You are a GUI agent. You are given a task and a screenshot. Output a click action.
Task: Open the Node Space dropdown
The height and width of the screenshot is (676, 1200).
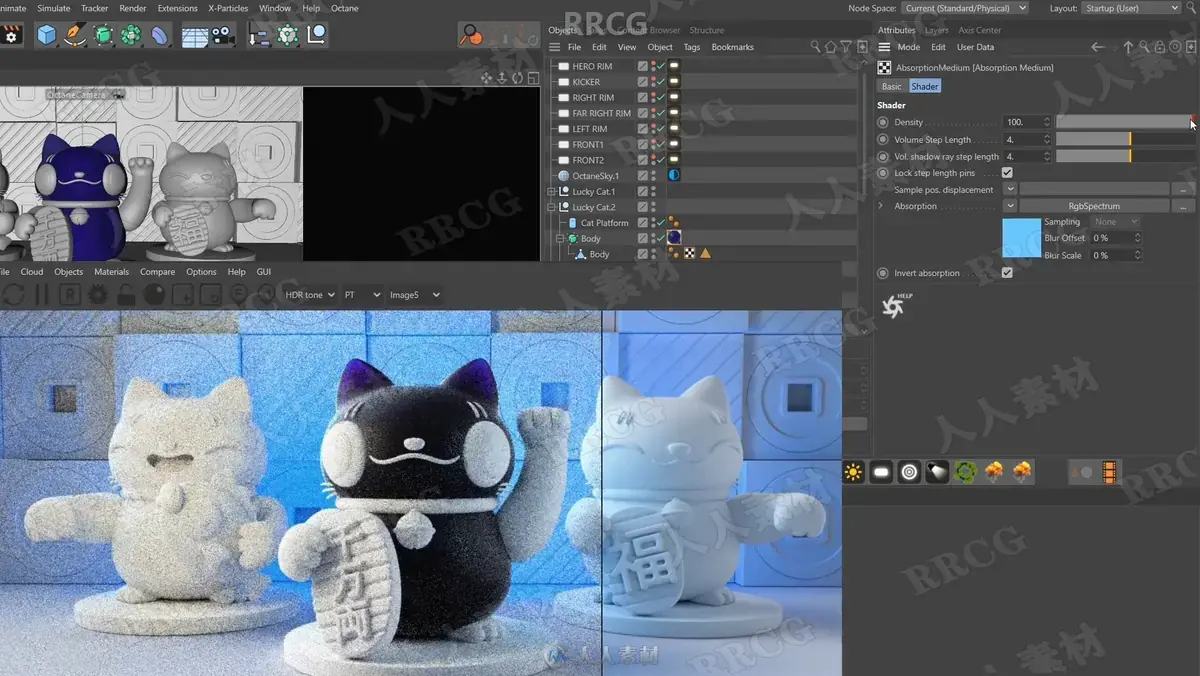(965, 8)
